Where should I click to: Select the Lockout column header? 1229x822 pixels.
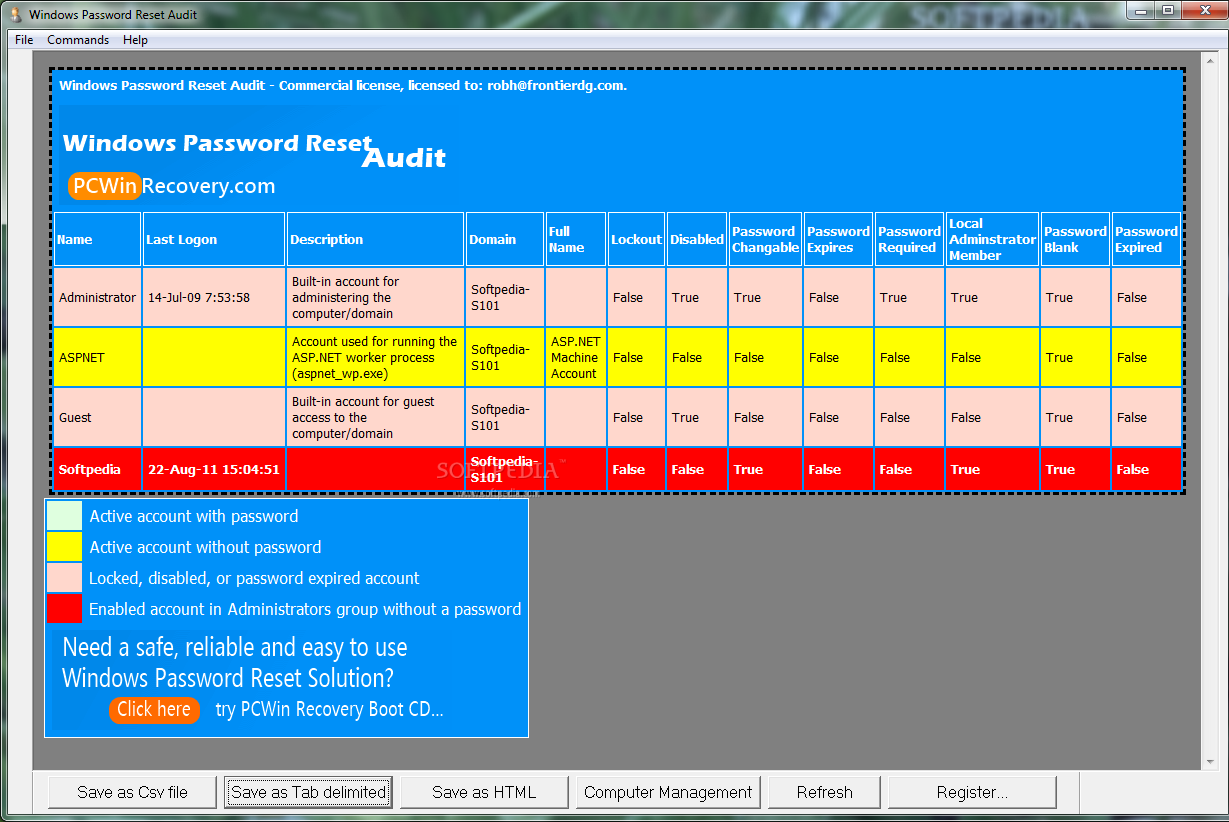[x=637, y=239]
